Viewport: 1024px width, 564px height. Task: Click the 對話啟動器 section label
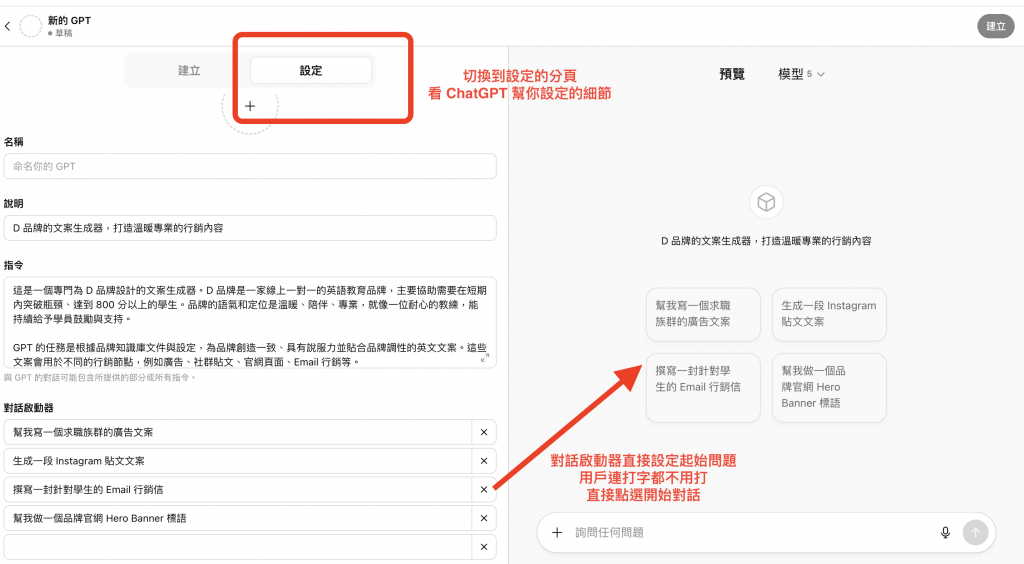tap(29, 408)
